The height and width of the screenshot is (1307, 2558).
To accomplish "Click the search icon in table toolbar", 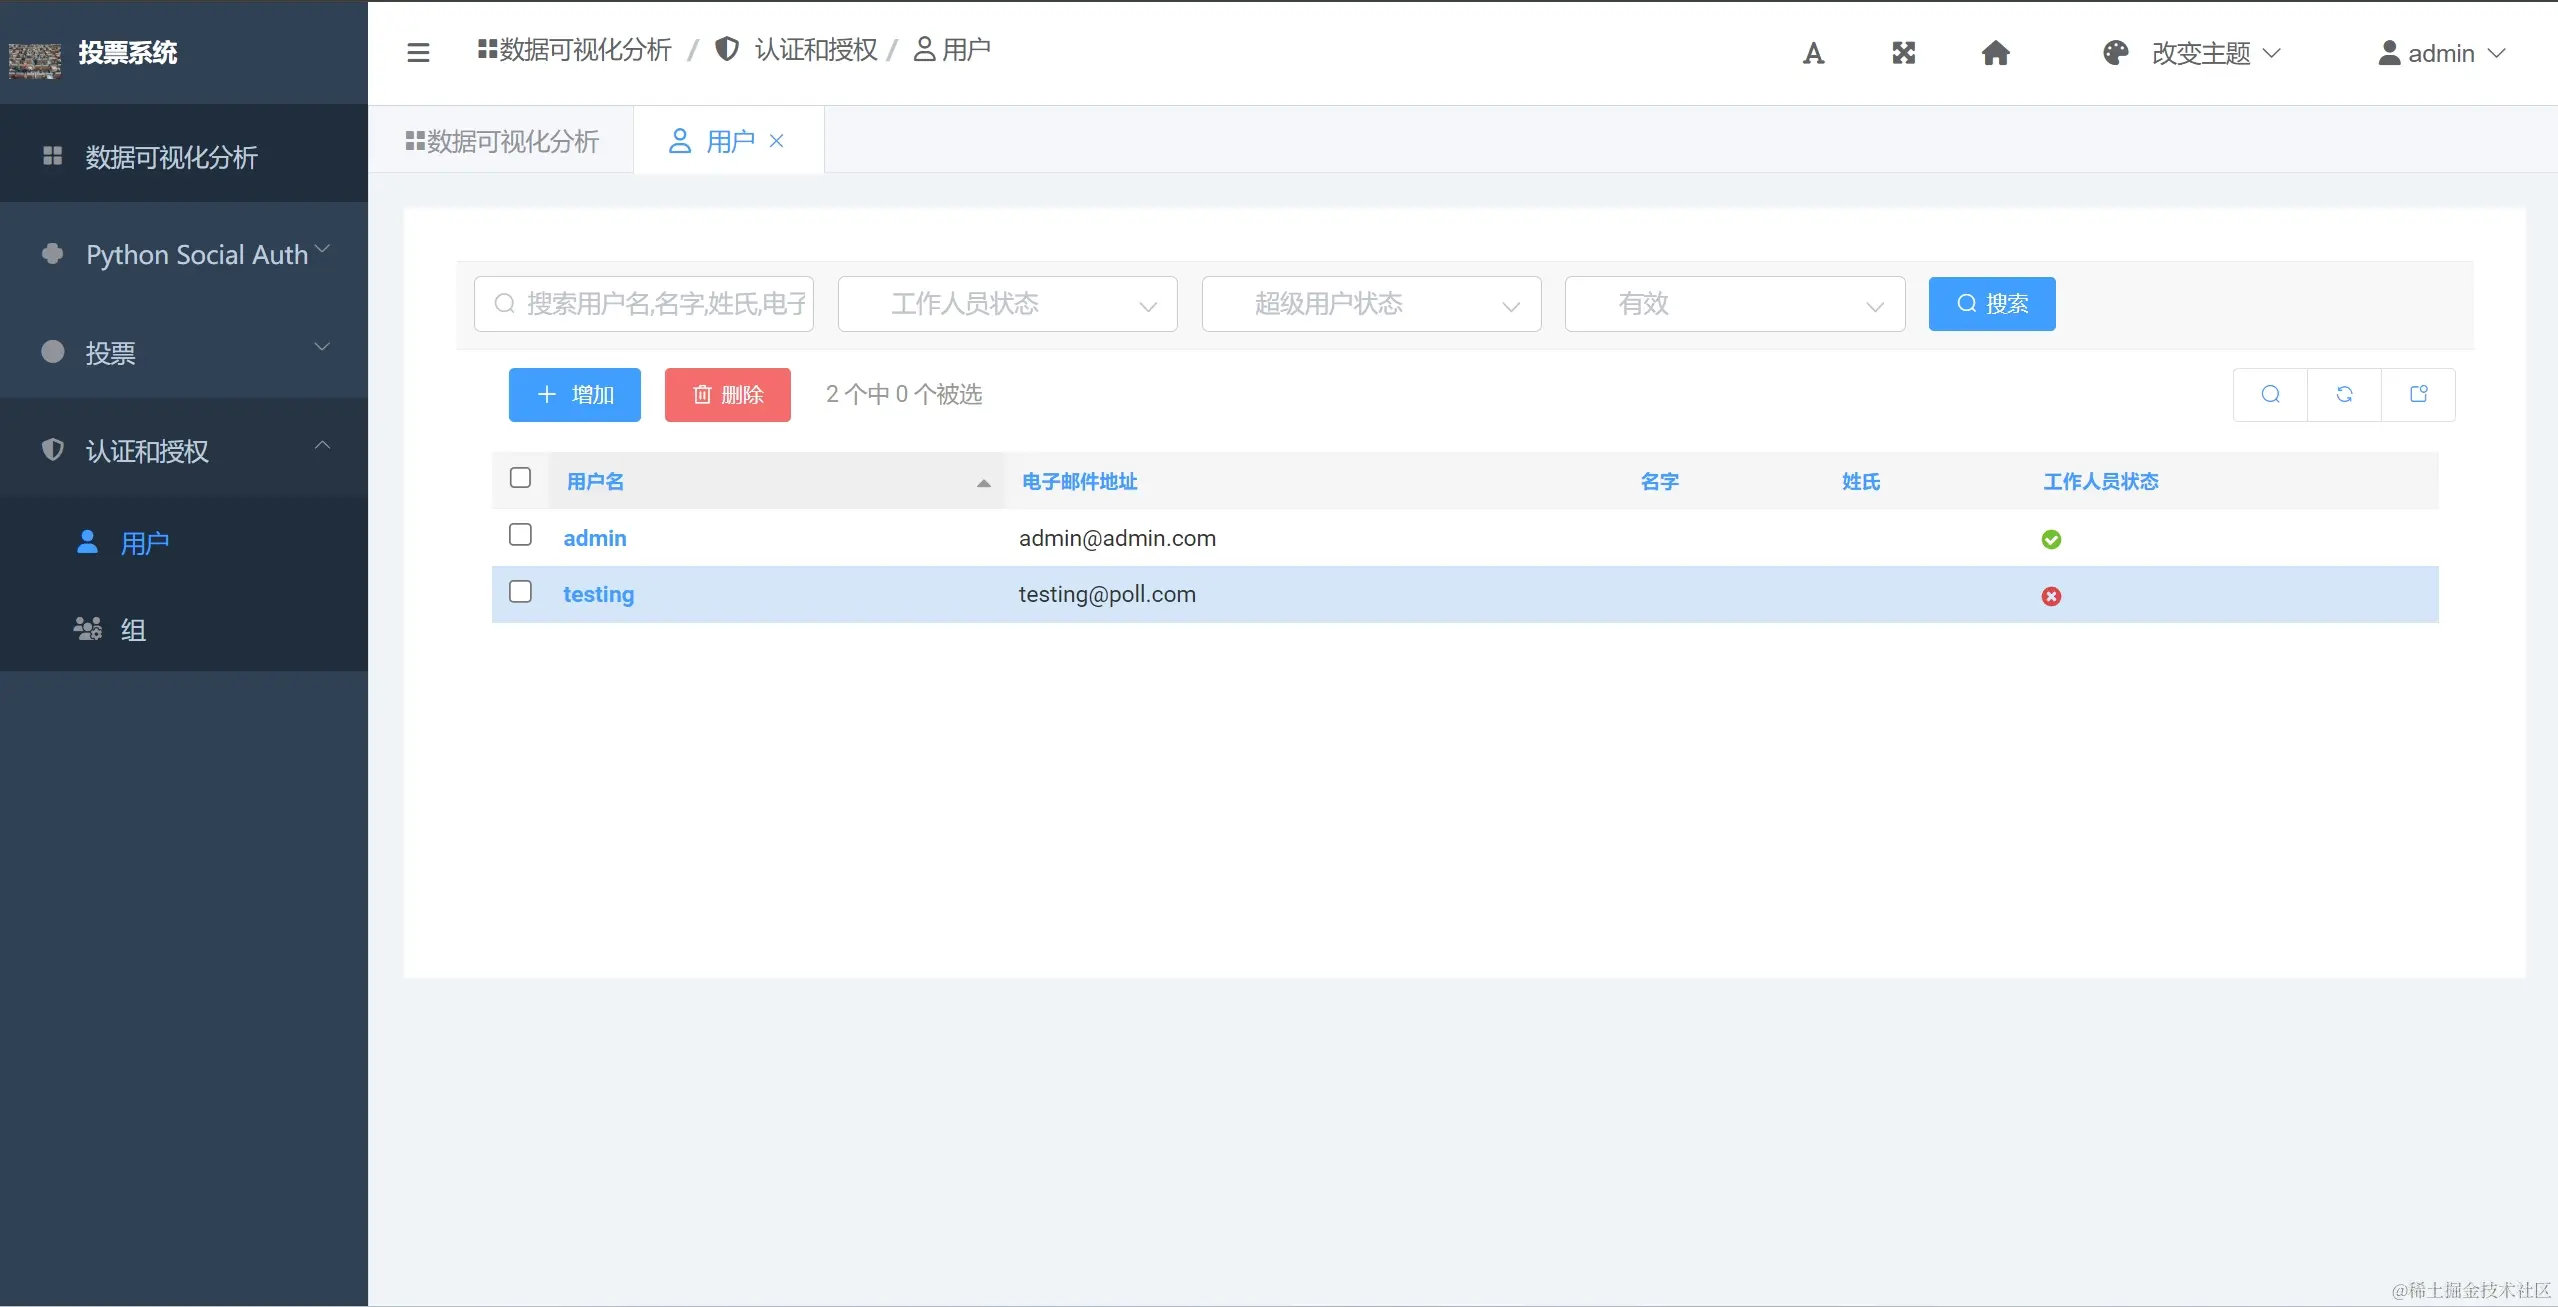I will point(2270,394).
